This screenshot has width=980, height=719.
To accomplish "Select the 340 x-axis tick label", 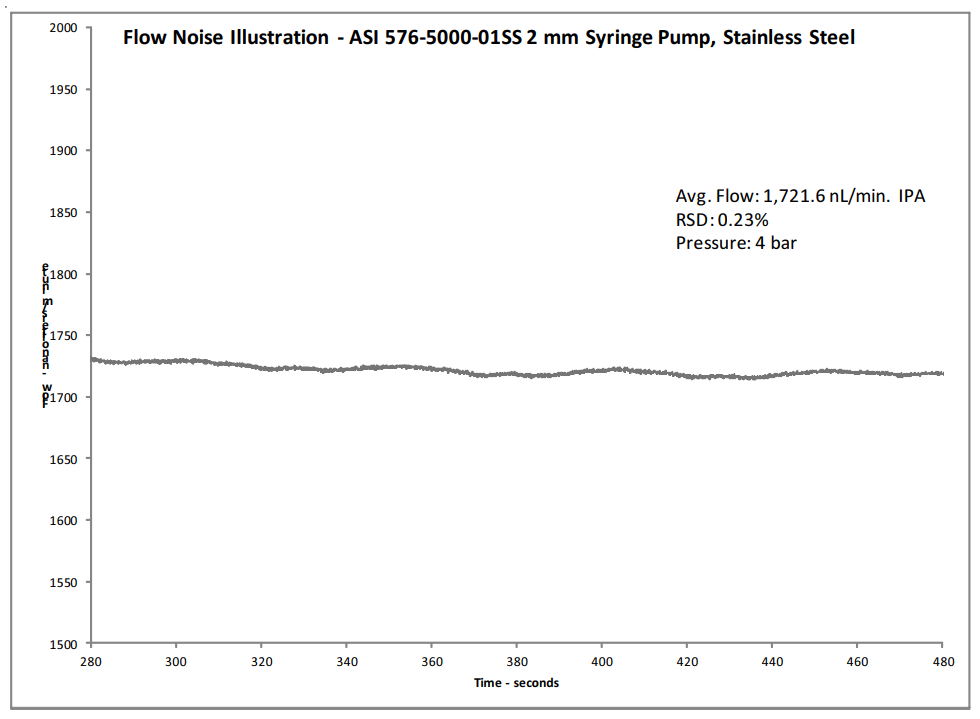I will coord(346,661).
